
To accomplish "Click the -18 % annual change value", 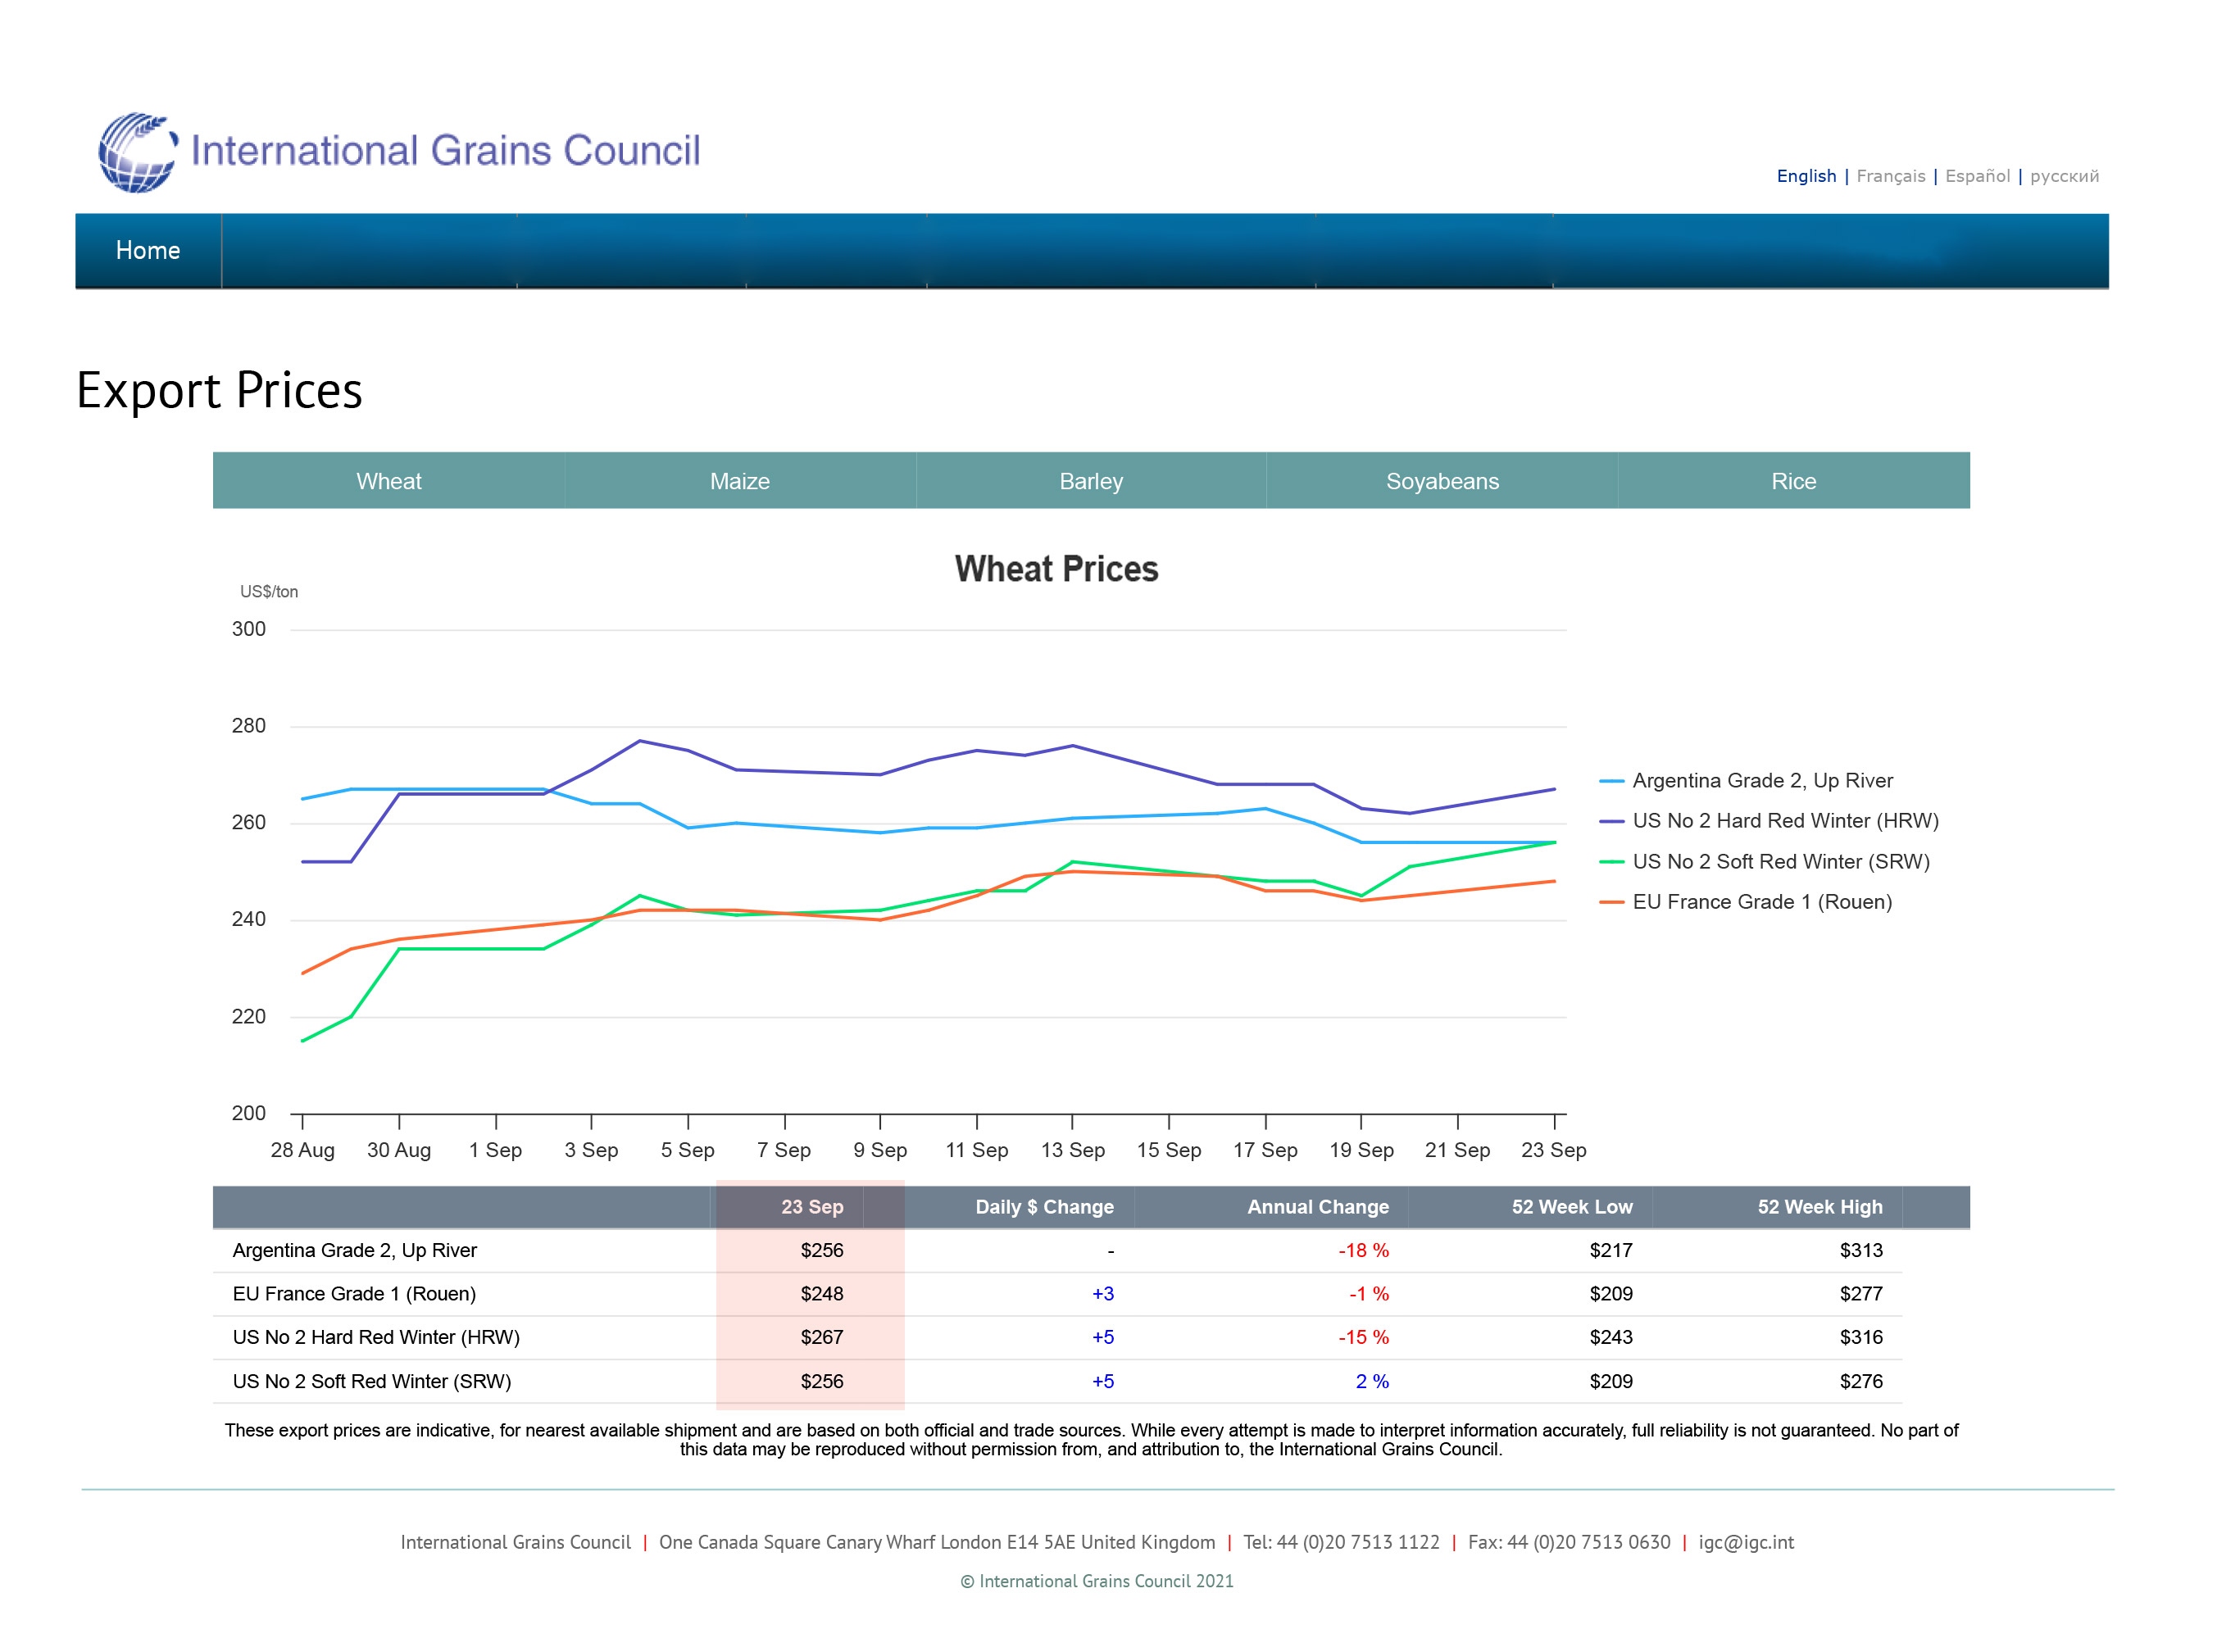I will point(1363,1250).
